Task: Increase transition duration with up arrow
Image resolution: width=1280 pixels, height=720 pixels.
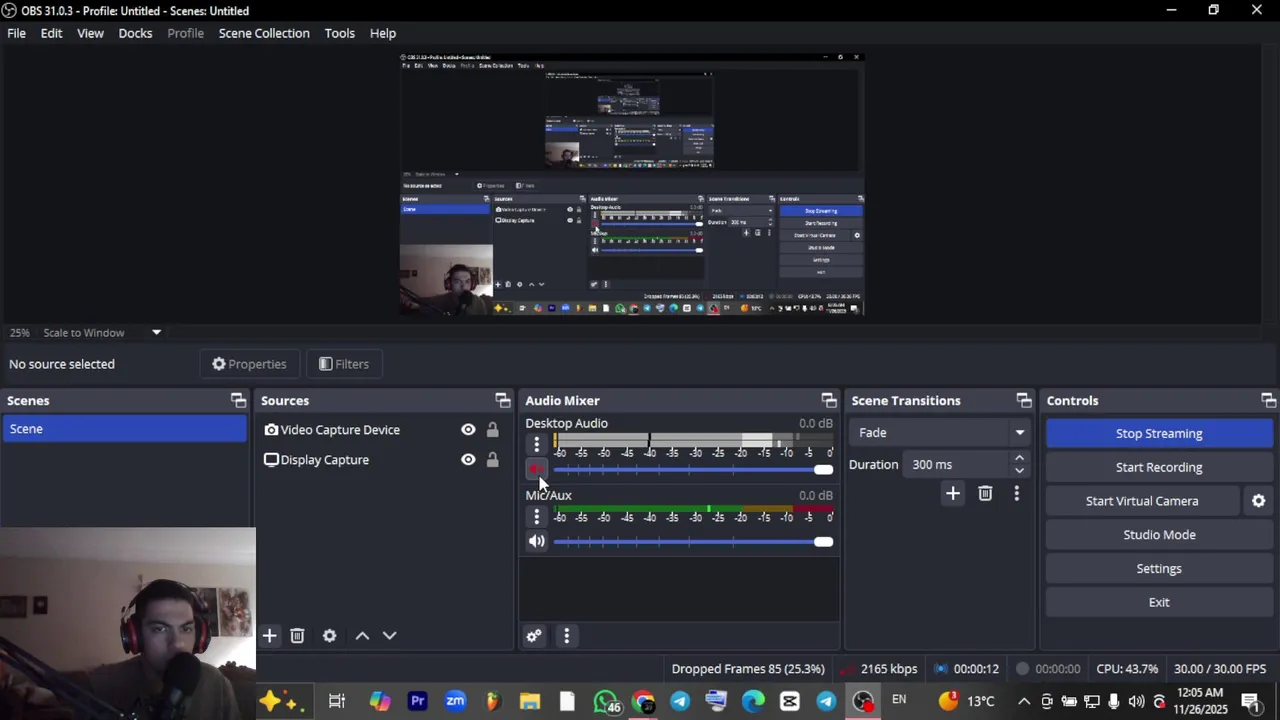Action: pyautogui.click(x=1019, y=459)
